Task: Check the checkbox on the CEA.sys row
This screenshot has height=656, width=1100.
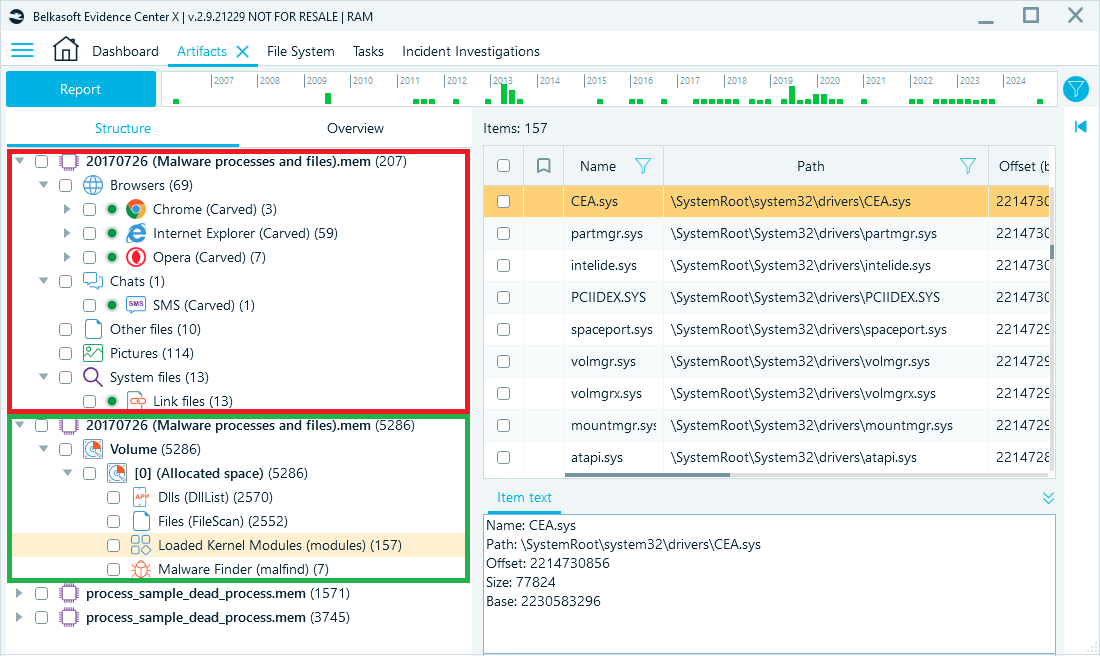Action: (x=503, y=201)
